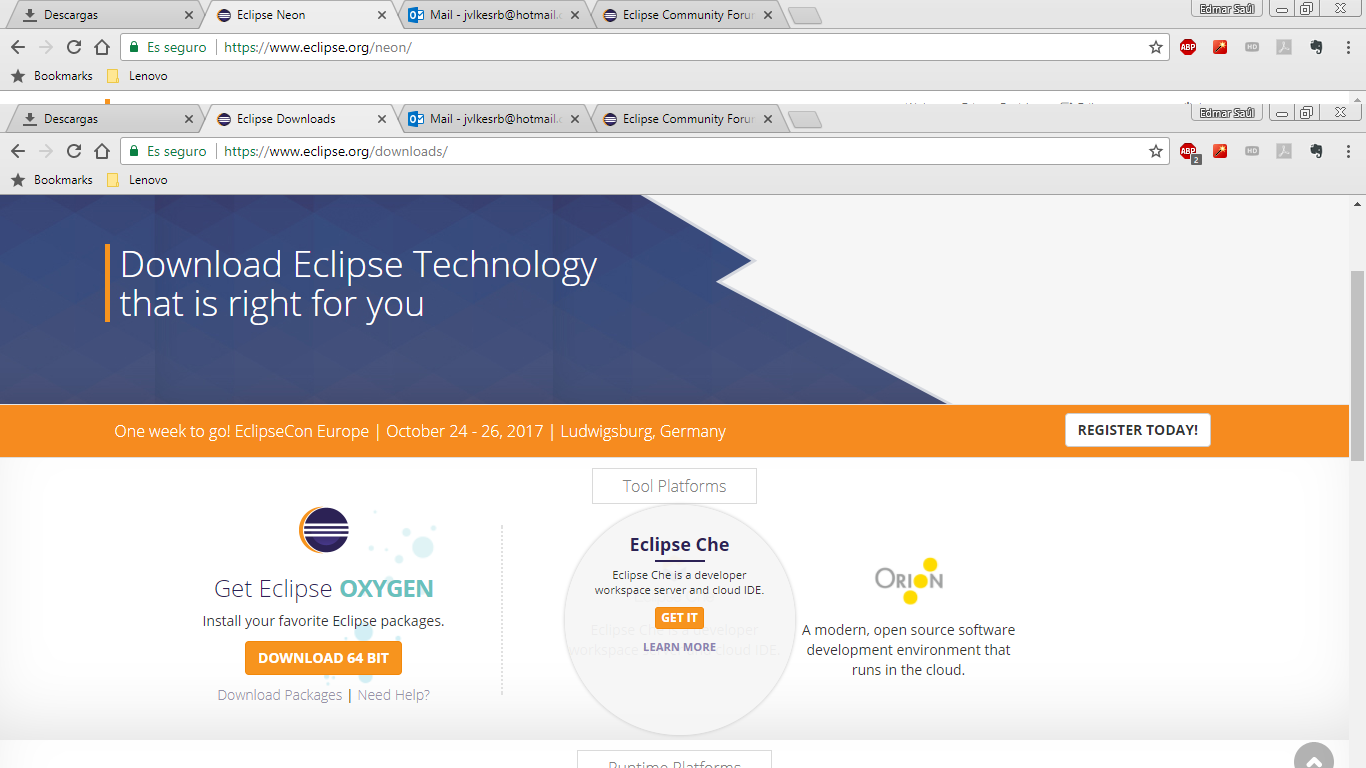Open Need Help? link

click(x=394, y=695)
